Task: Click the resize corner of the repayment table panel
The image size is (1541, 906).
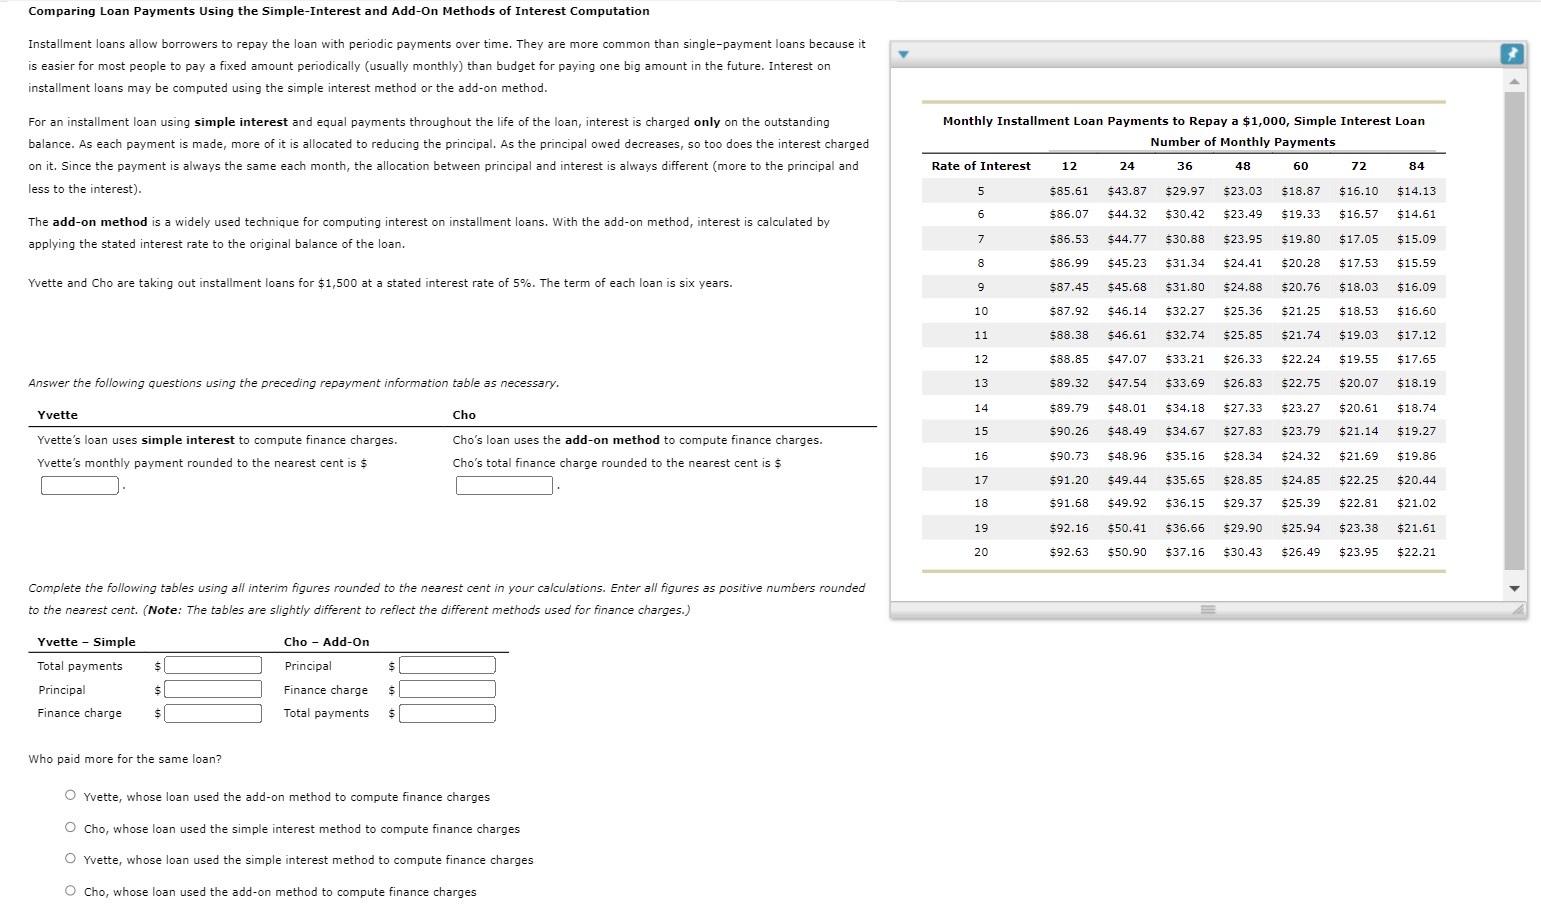Action: tap(1518, 609)
